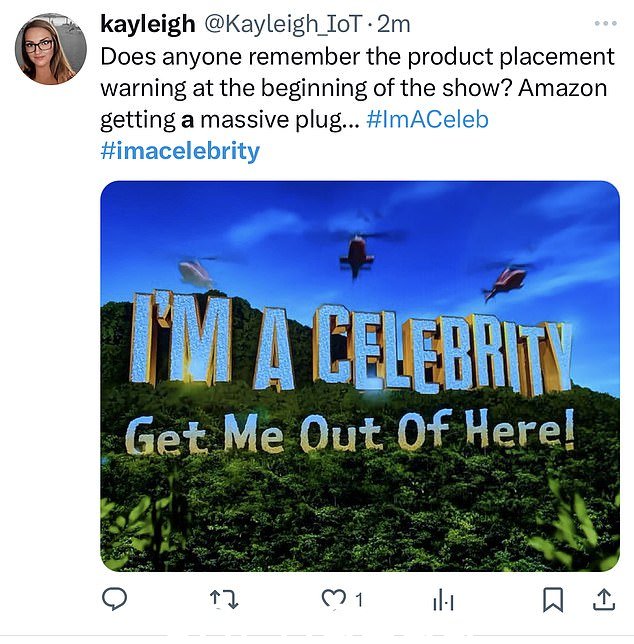Viewport: 634px width, 644px height.
Task: Open the 2m timestamp link
Action: click(x=393, y=24)
